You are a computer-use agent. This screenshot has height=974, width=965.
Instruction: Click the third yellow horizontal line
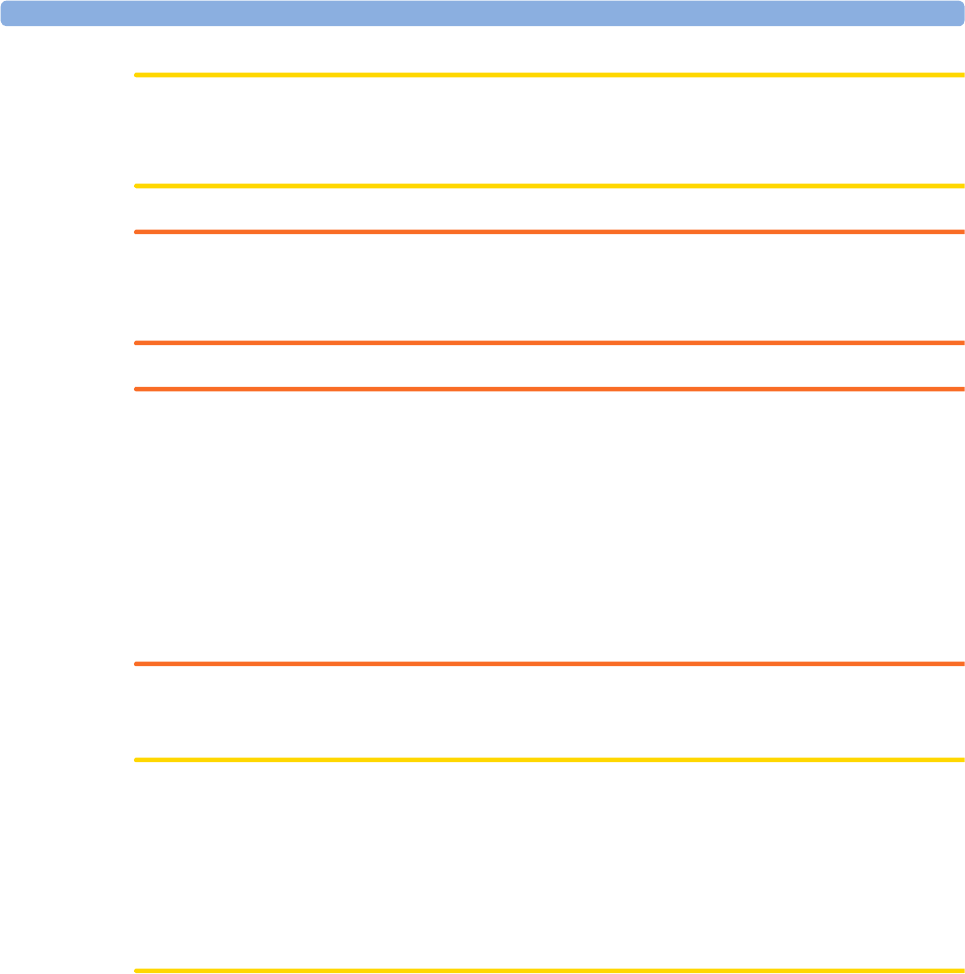coord(549,760)
